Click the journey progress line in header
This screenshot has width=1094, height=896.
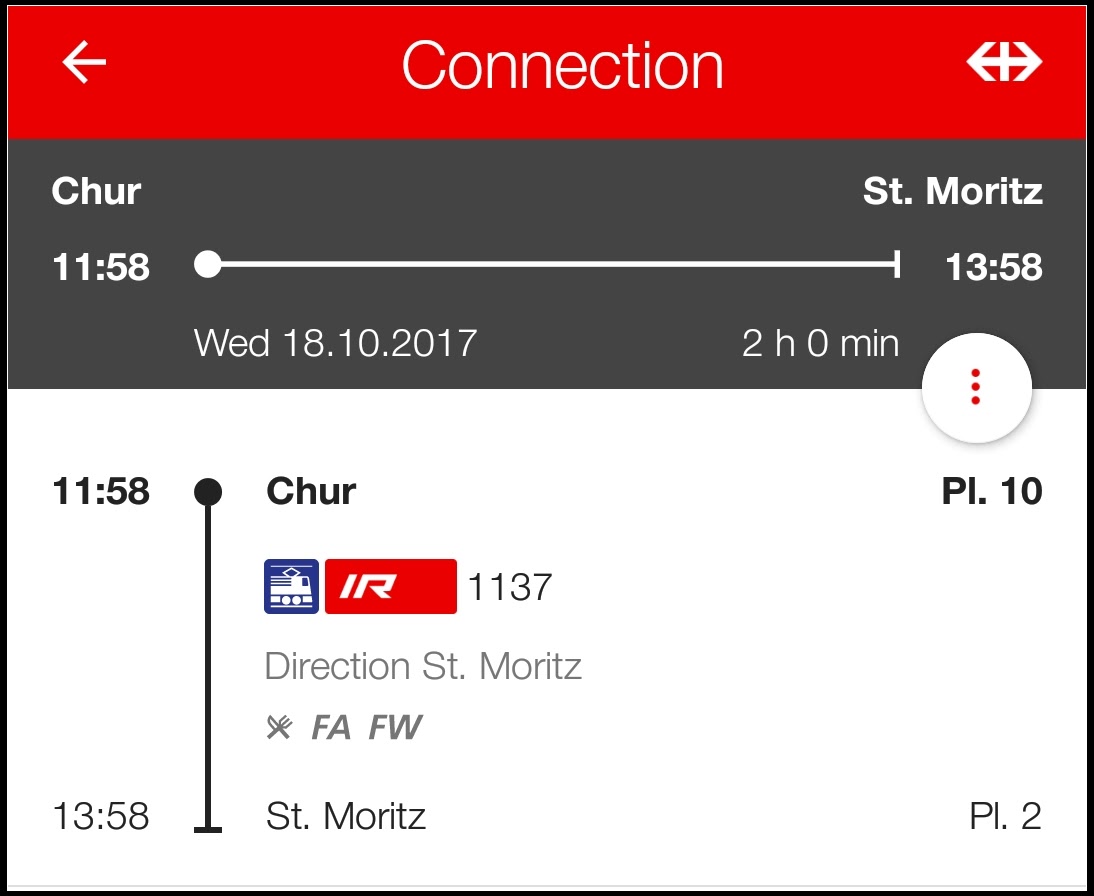553,265
